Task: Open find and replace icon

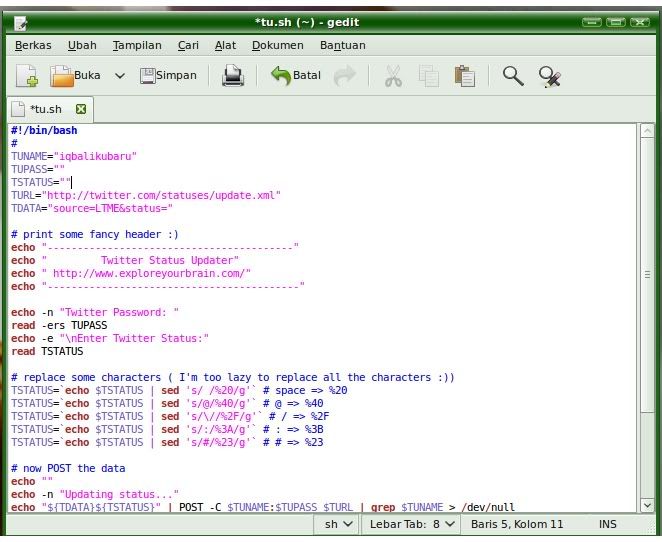Action: pyautogui.click(x=550, y=77)
